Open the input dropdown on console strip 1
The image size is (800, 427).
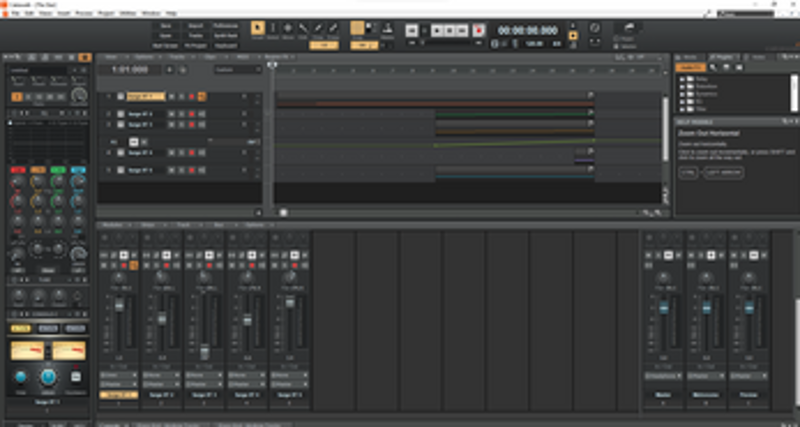point(119,375)
